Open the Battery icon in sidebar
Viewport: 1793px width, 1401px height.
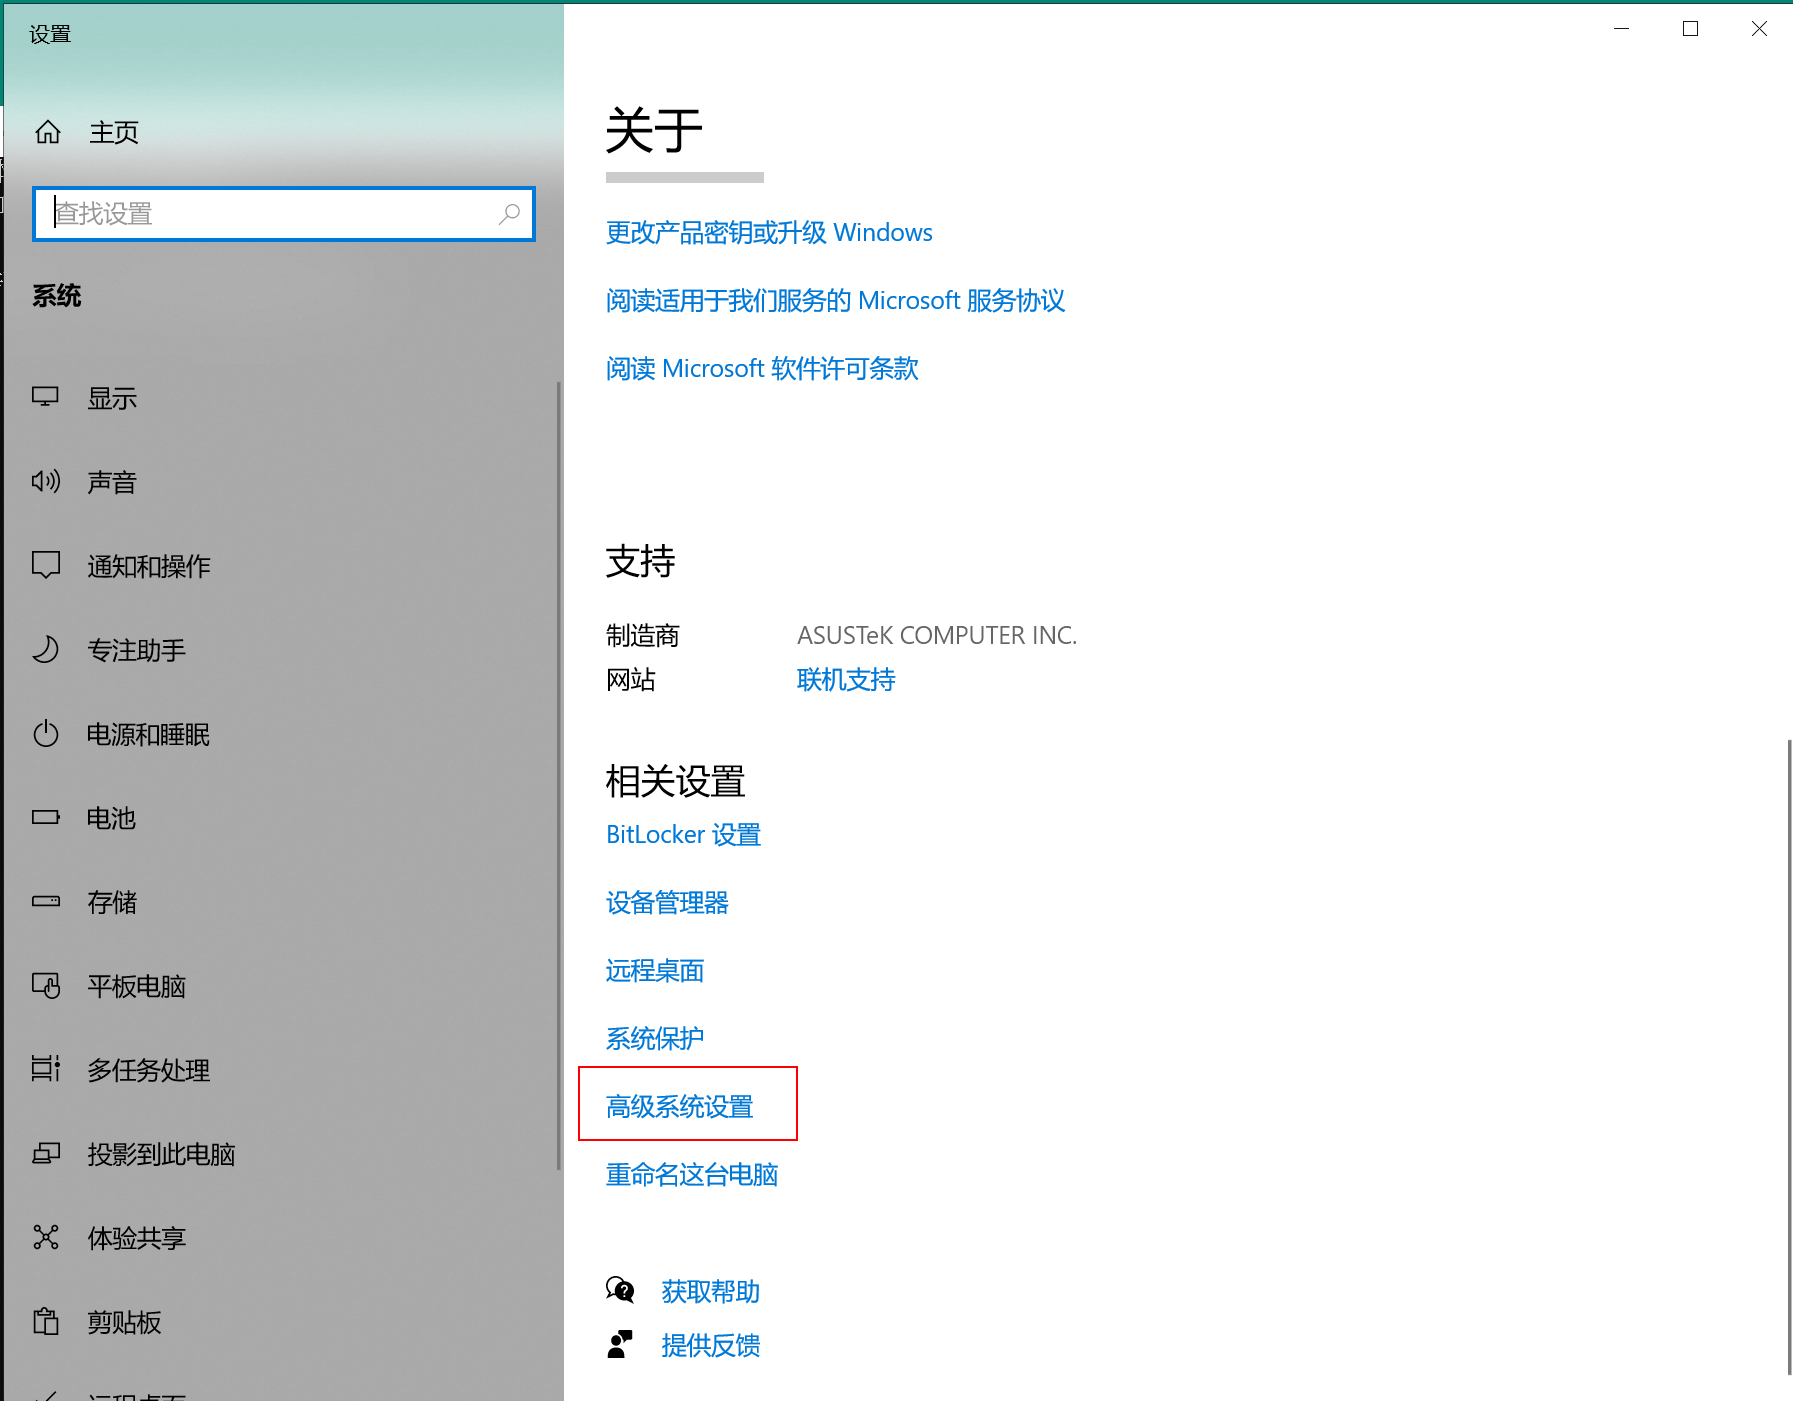pos(46,818)
